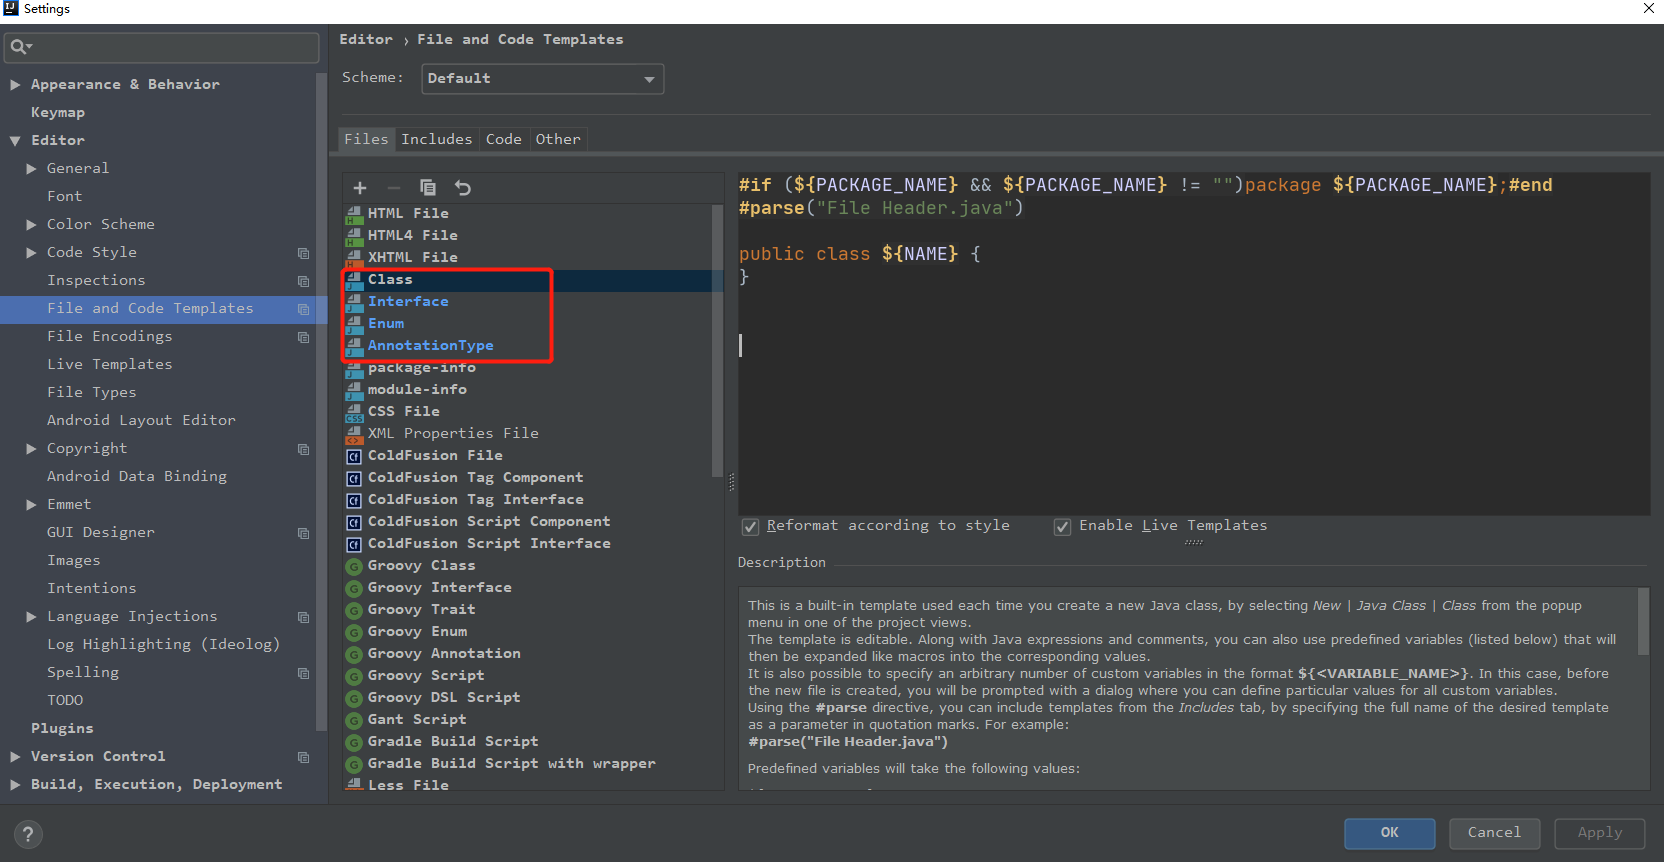The height and width of the screenshot is (862, 1664).
Task: Expand Appearance & Behavior section
Action: click(x=16, y=85)
